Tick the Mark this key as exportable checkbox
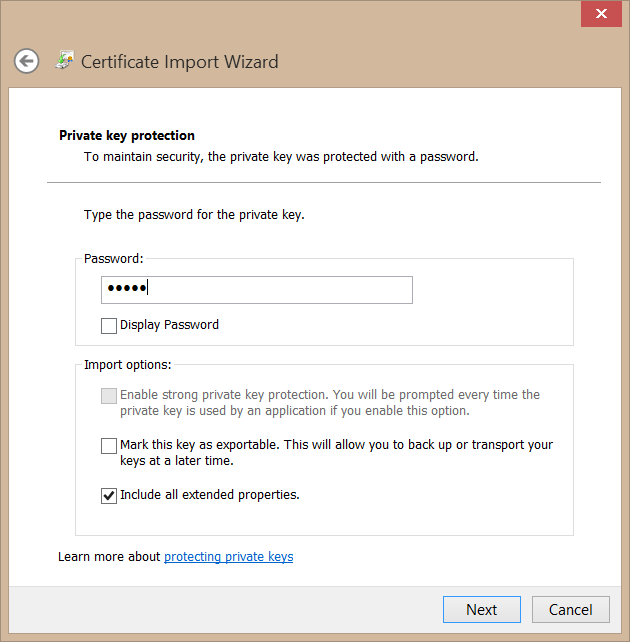Image resolution: width=630 pixels, height=642 pixels. [x=109, y=446]
